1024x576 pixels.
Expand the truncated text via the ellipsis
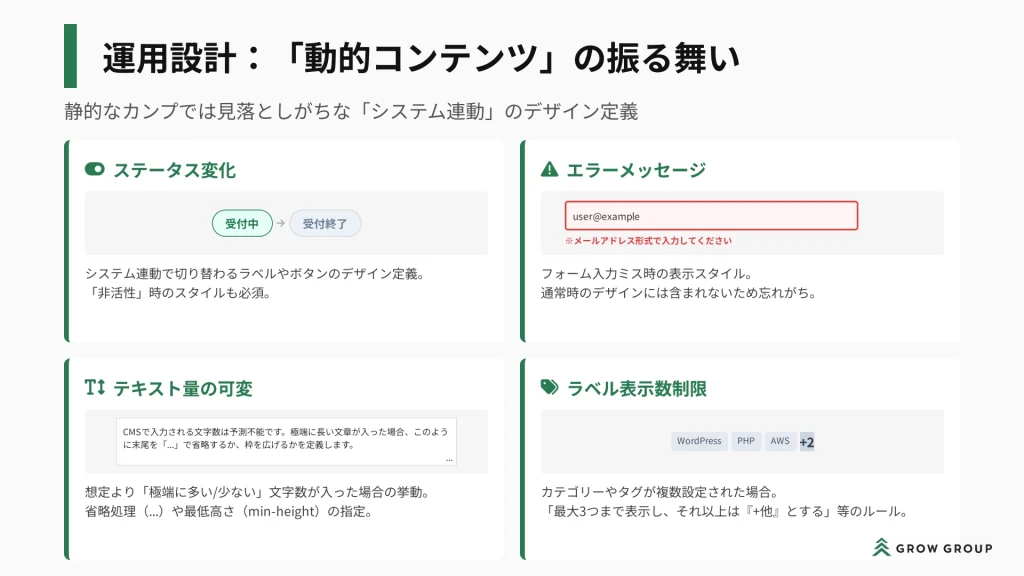coord(449,458)
